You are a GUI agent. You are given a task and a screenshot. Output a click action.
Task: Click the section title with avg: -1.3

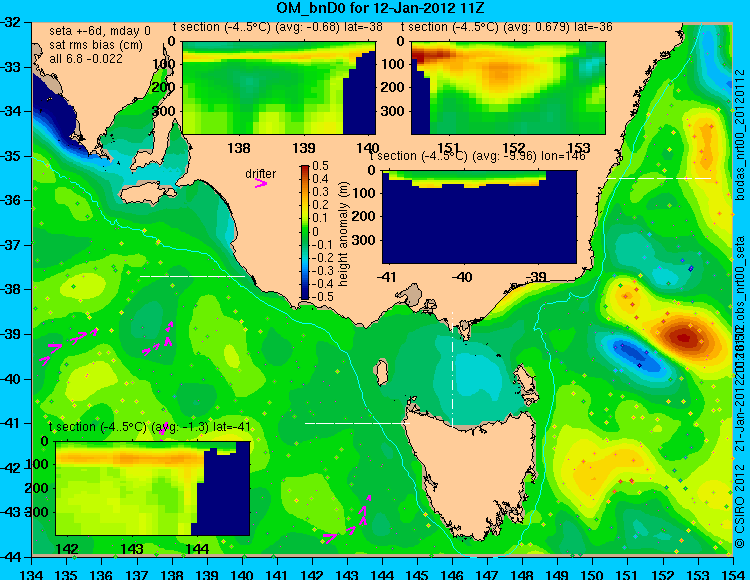(150, 427)
